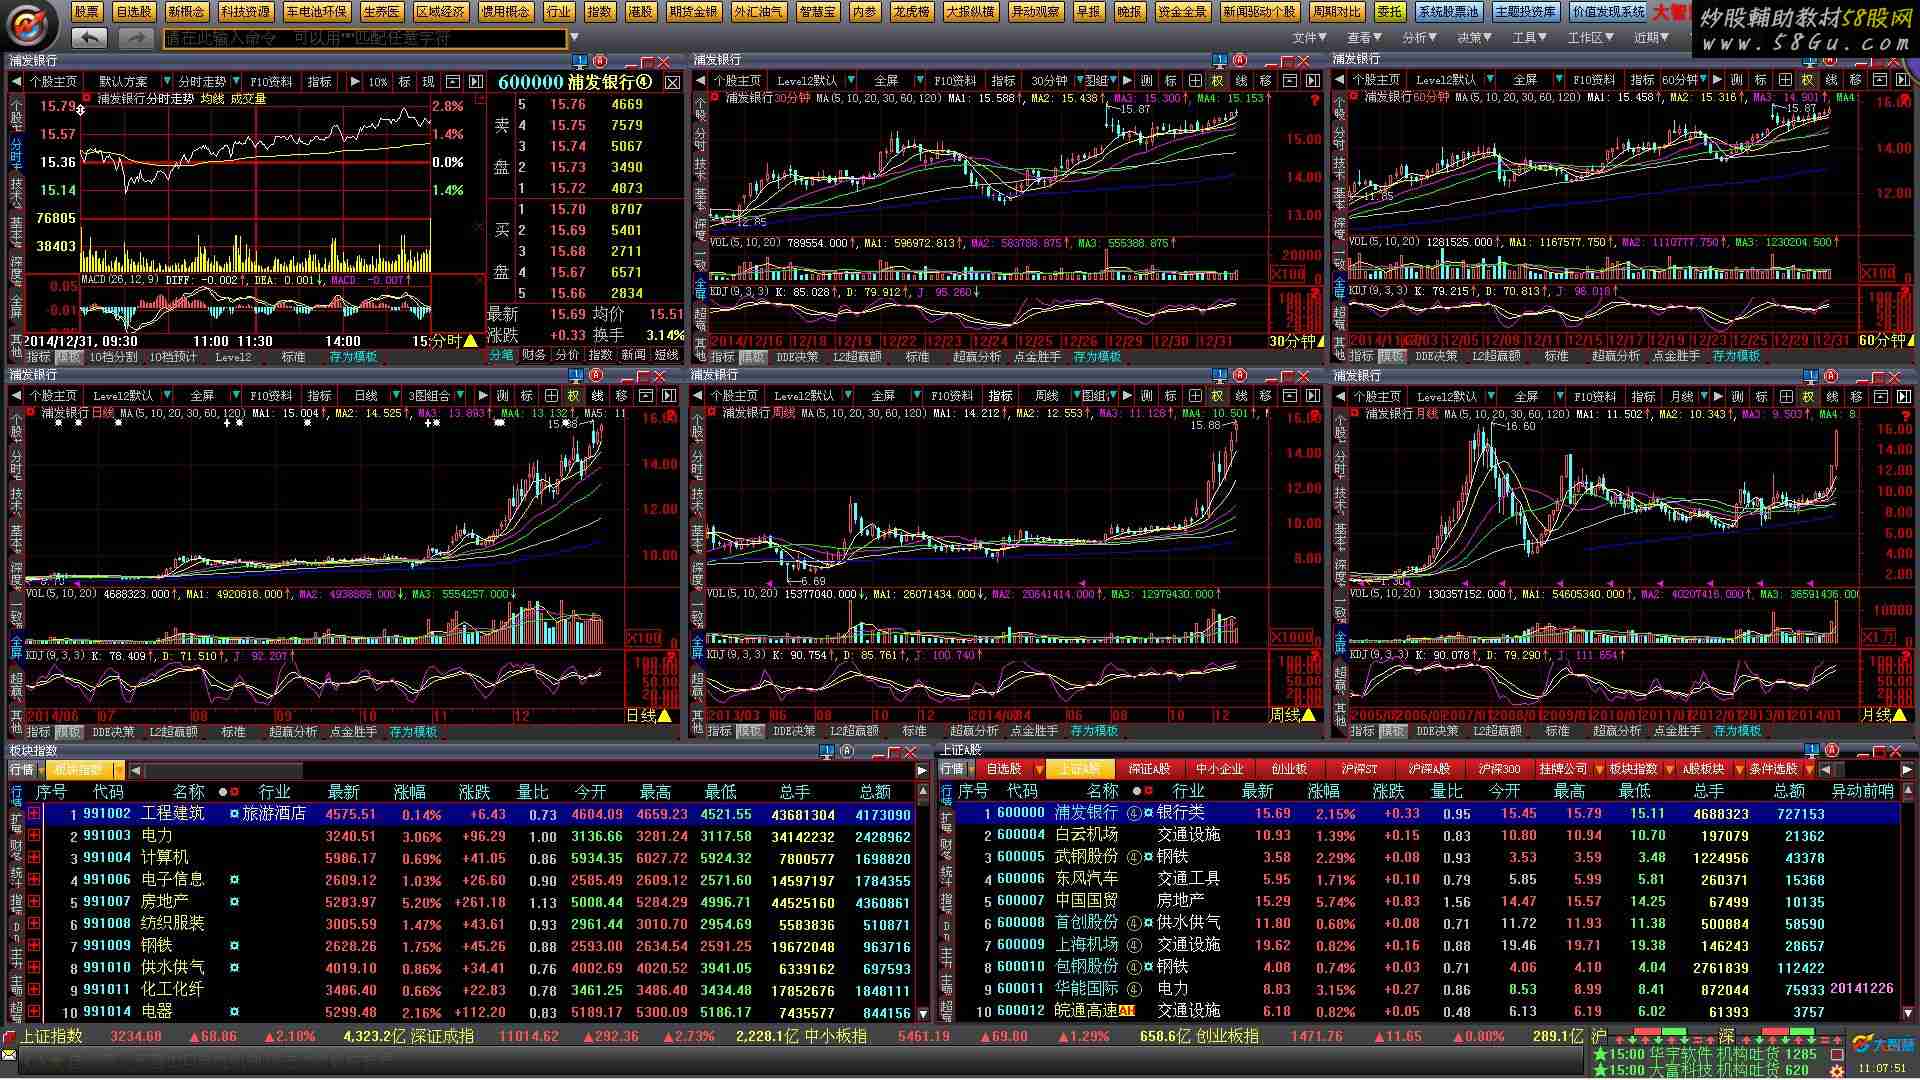Toggle 权 adjustment in the 60-minute chart toolbar

pos(1808,80)
